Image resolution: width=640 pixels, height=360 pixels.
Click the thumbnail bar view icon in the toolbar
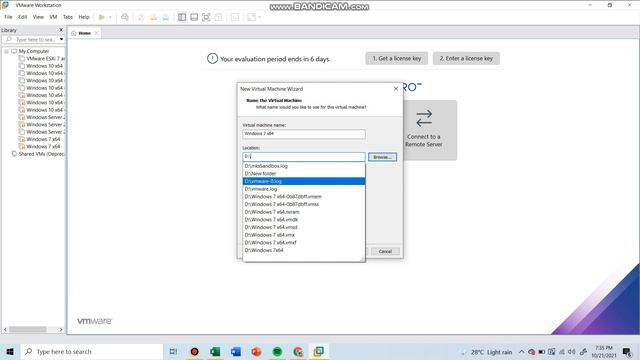click(x=194, y=17)
